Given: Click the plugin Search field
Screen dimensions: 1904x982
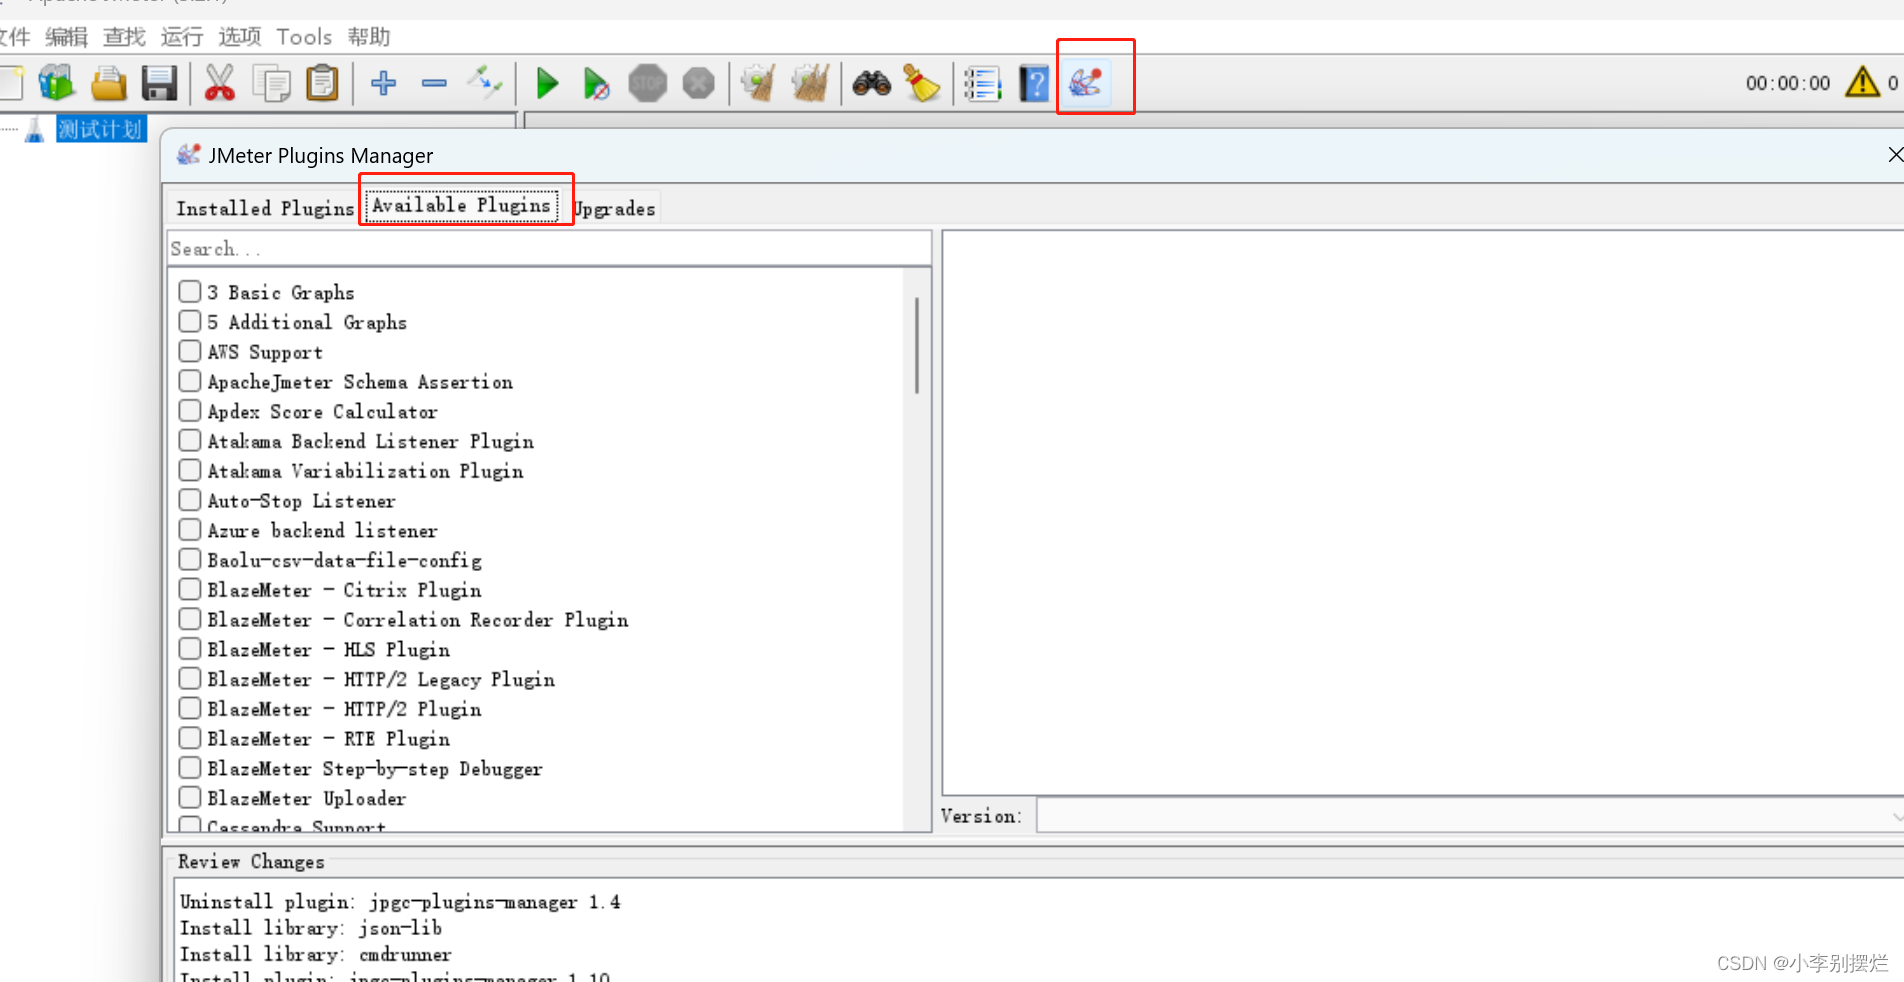Looking at the screenshot, I should click(x=549, y=249).
